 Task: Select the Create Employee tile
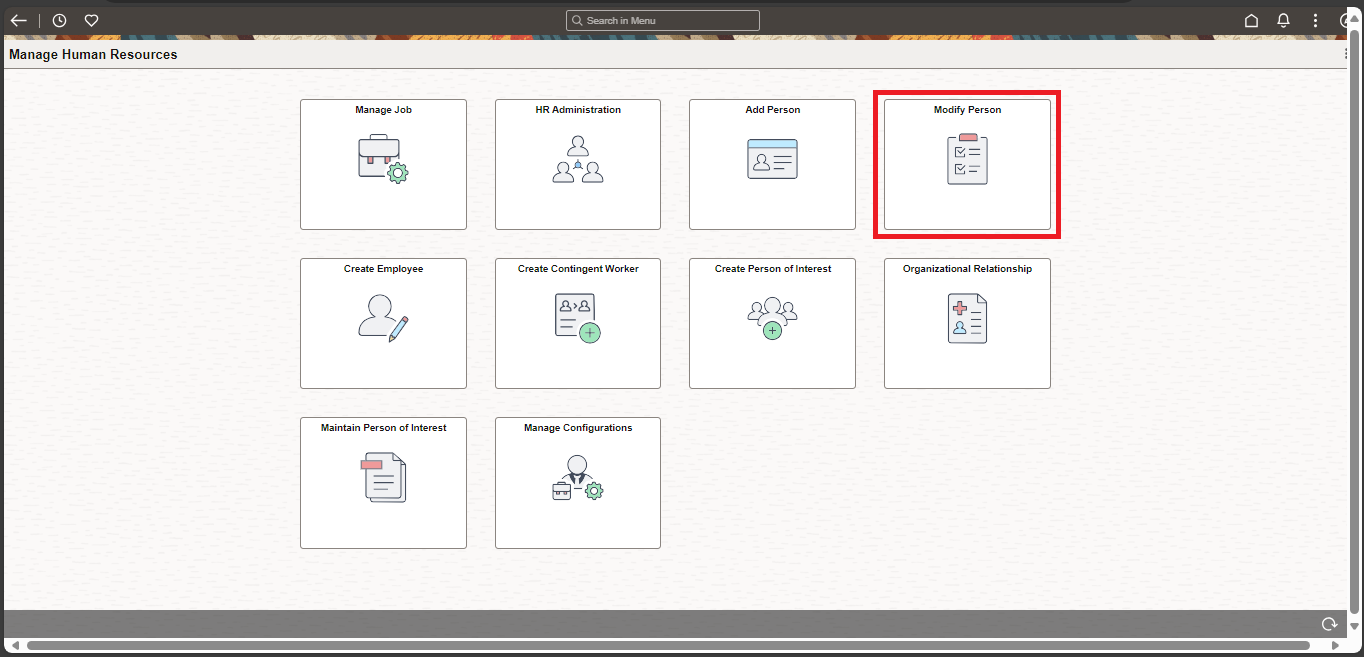(x=383, y=323)
